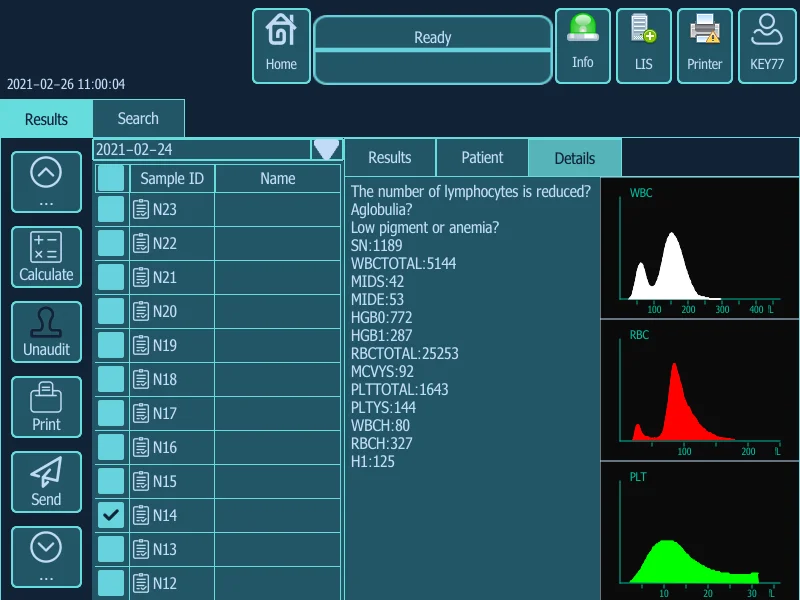The height and width of the screenshot is (600, 800).
Task: Select sample ID text N12
Action: pos(165,583)
